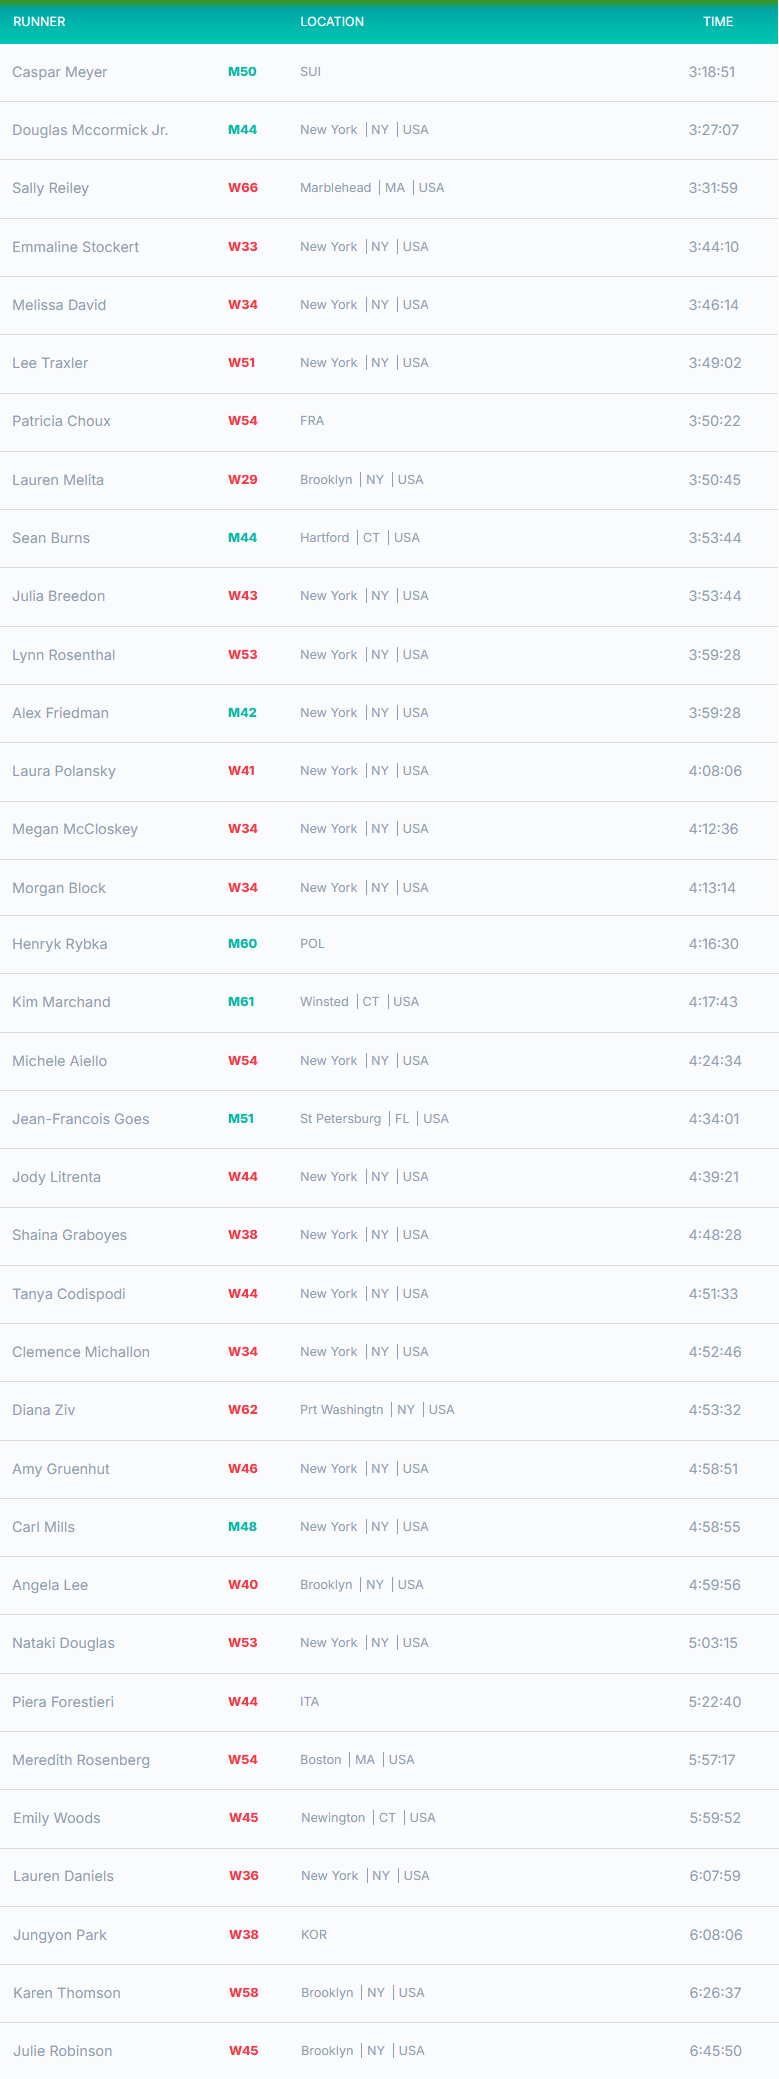Select Piera Forestieri's ITA location

point(310,1702)
